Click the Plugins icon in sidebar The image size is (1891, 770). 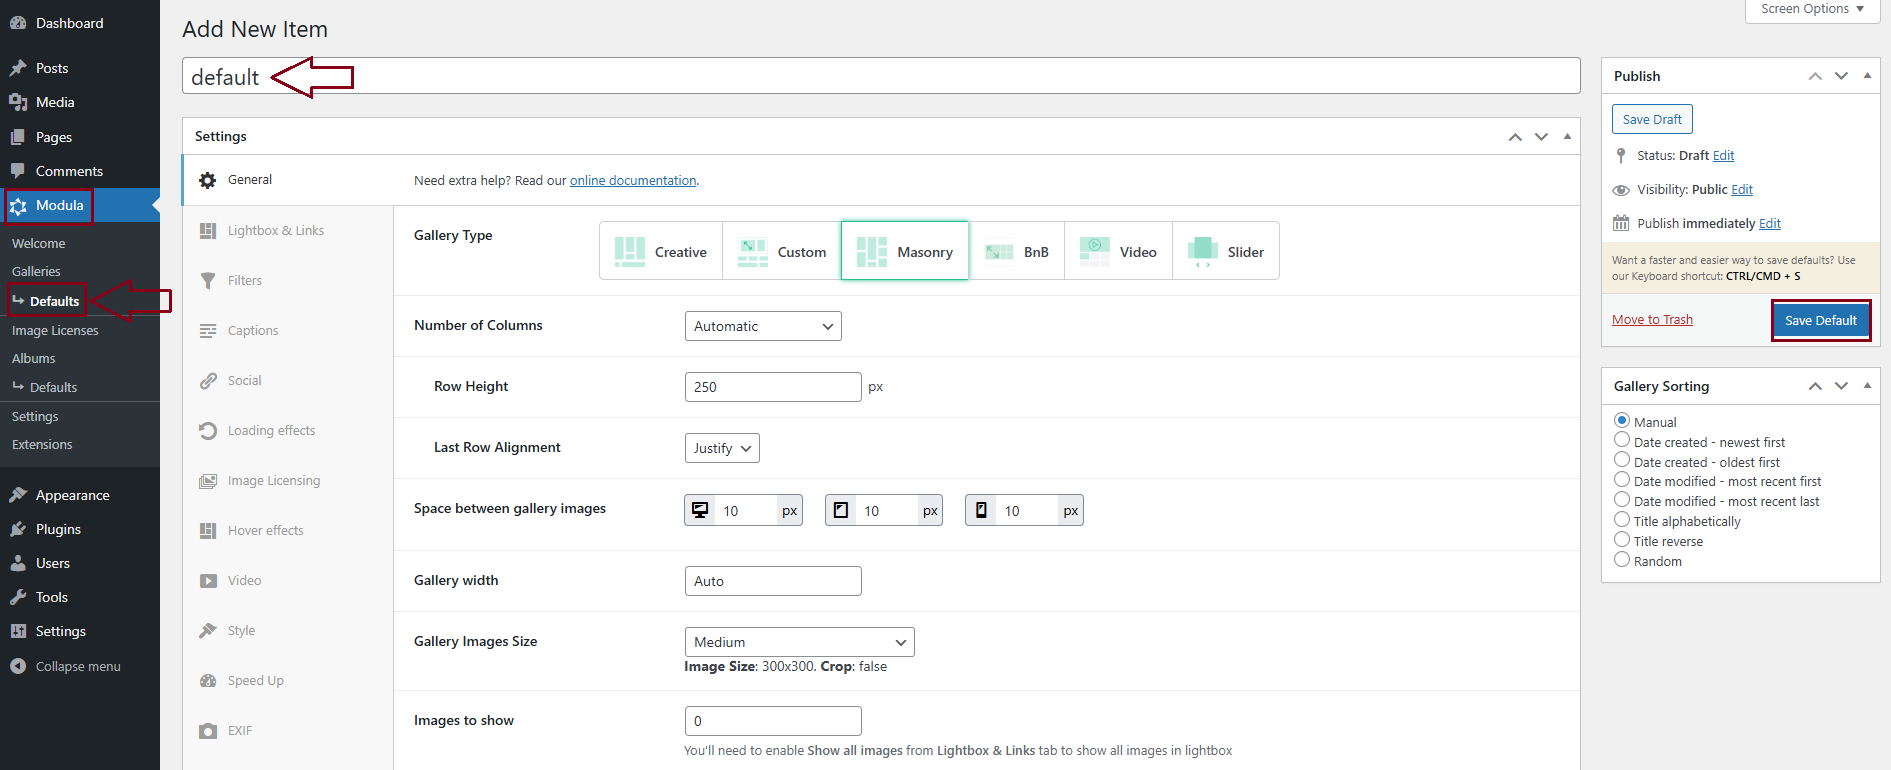(18, 529)
